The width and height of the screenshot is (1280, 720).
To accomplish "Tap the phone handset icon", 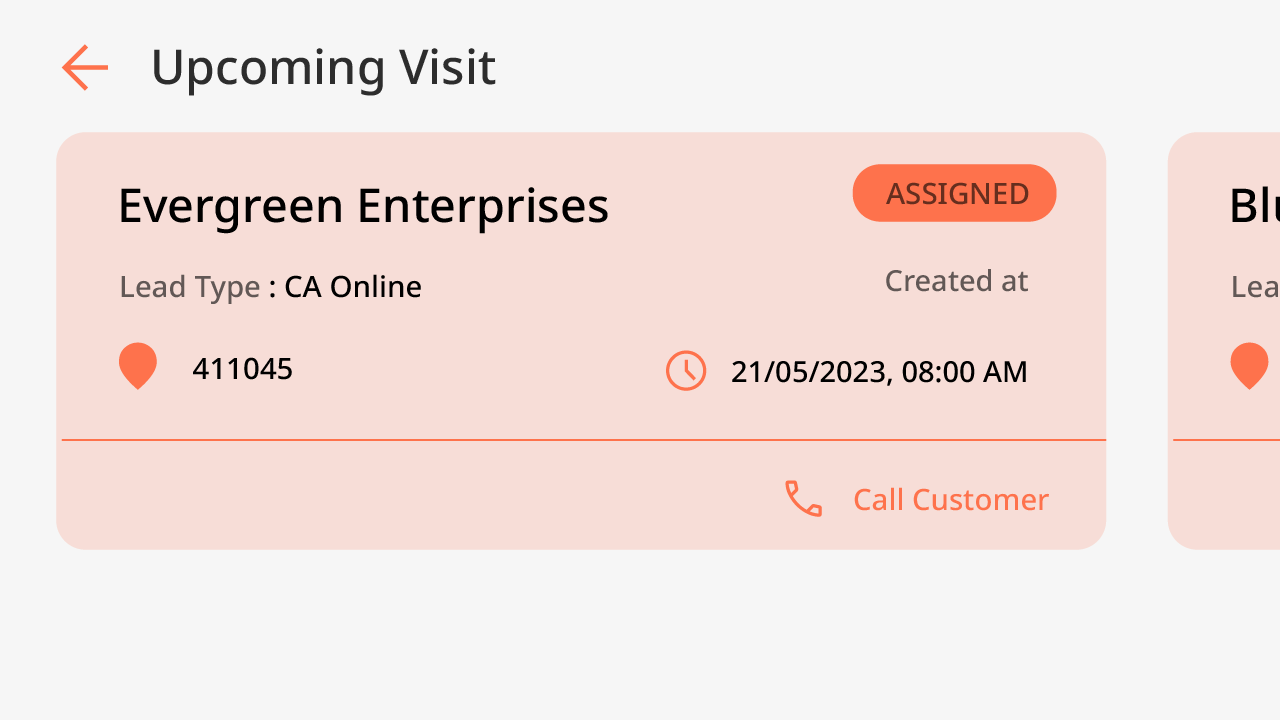I will tap(803, 499).
